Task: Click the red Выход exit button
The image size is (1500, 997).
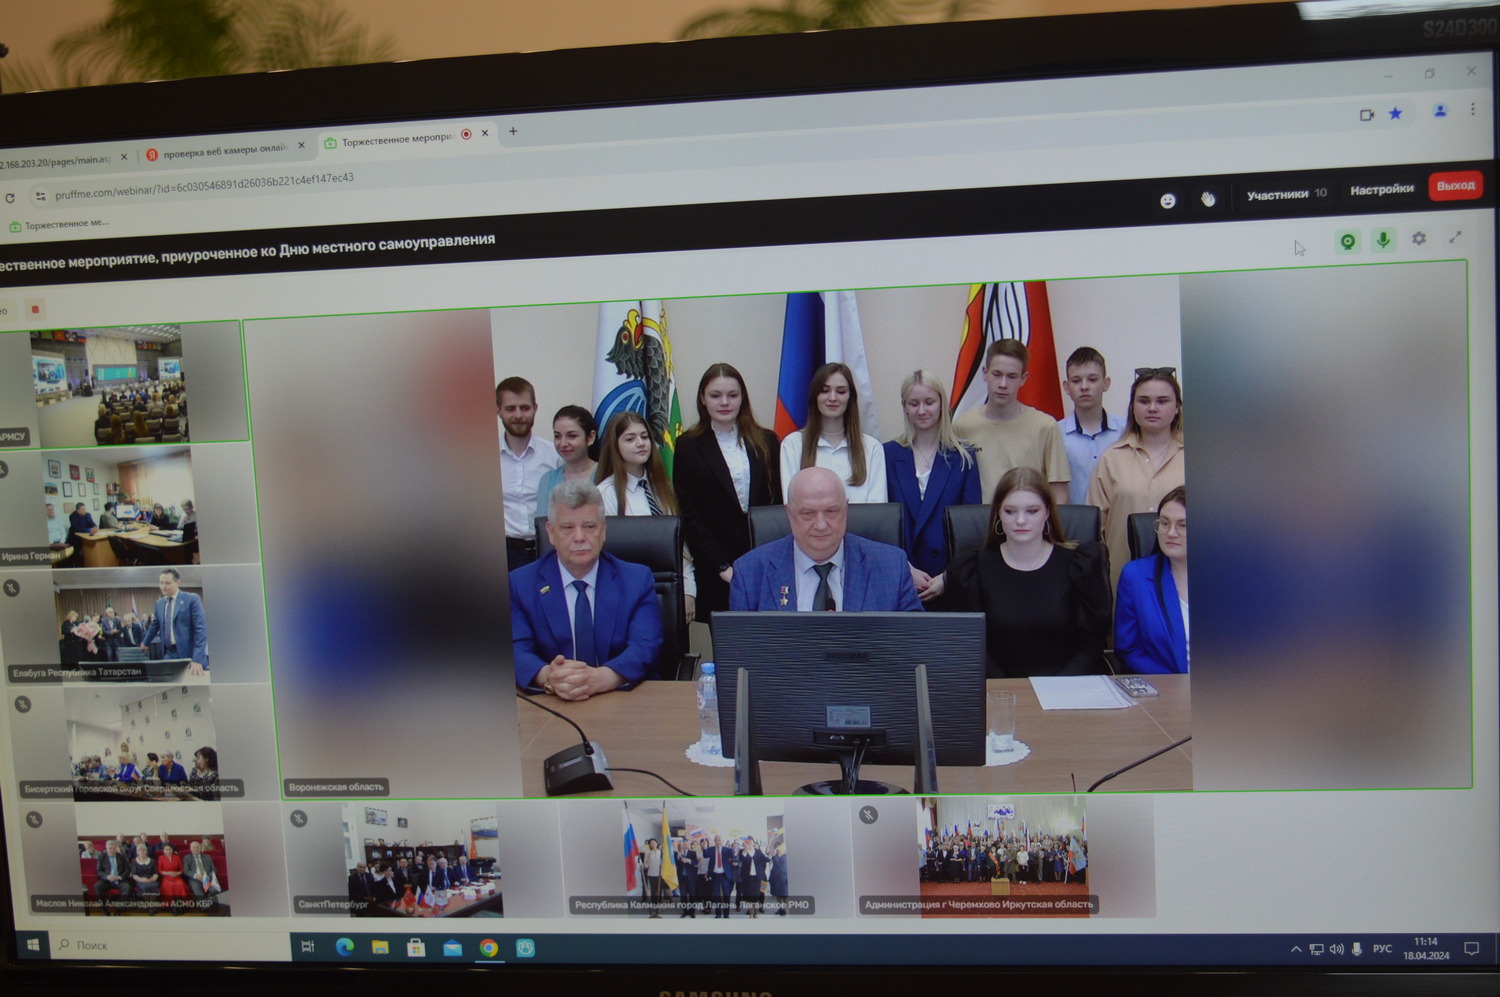Action: pos(1455,186)
